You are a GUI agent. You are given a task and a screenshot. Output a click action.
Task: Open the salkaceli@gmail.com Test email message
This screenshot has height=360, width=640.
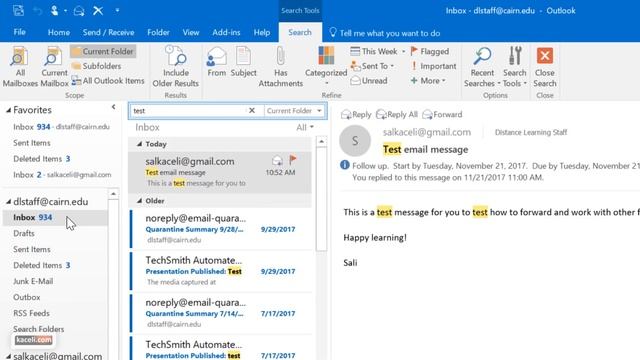pos(220,172)
